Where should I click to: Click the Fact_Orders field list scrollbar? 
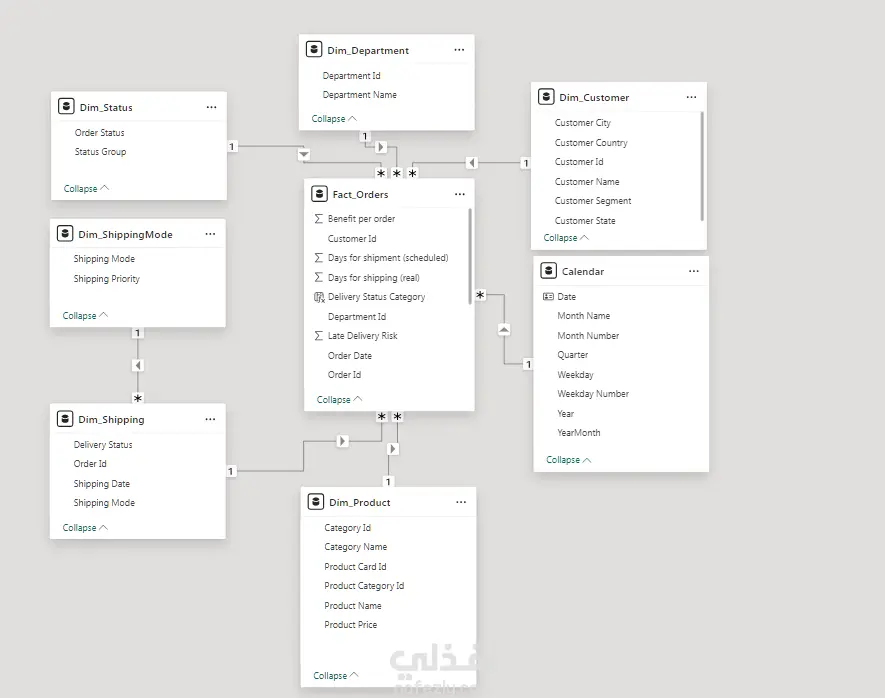pos(470,255)
